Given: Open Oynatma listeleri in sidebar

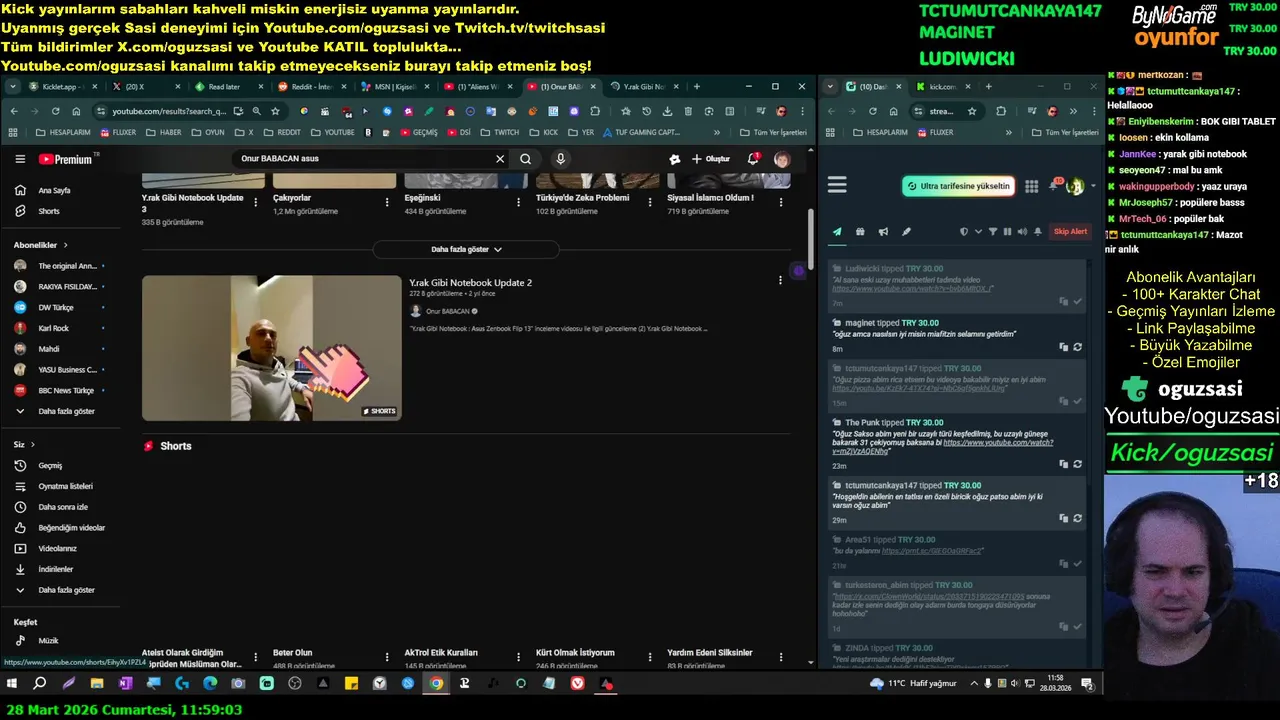Looking at the screenshot, I should point(60,486).
